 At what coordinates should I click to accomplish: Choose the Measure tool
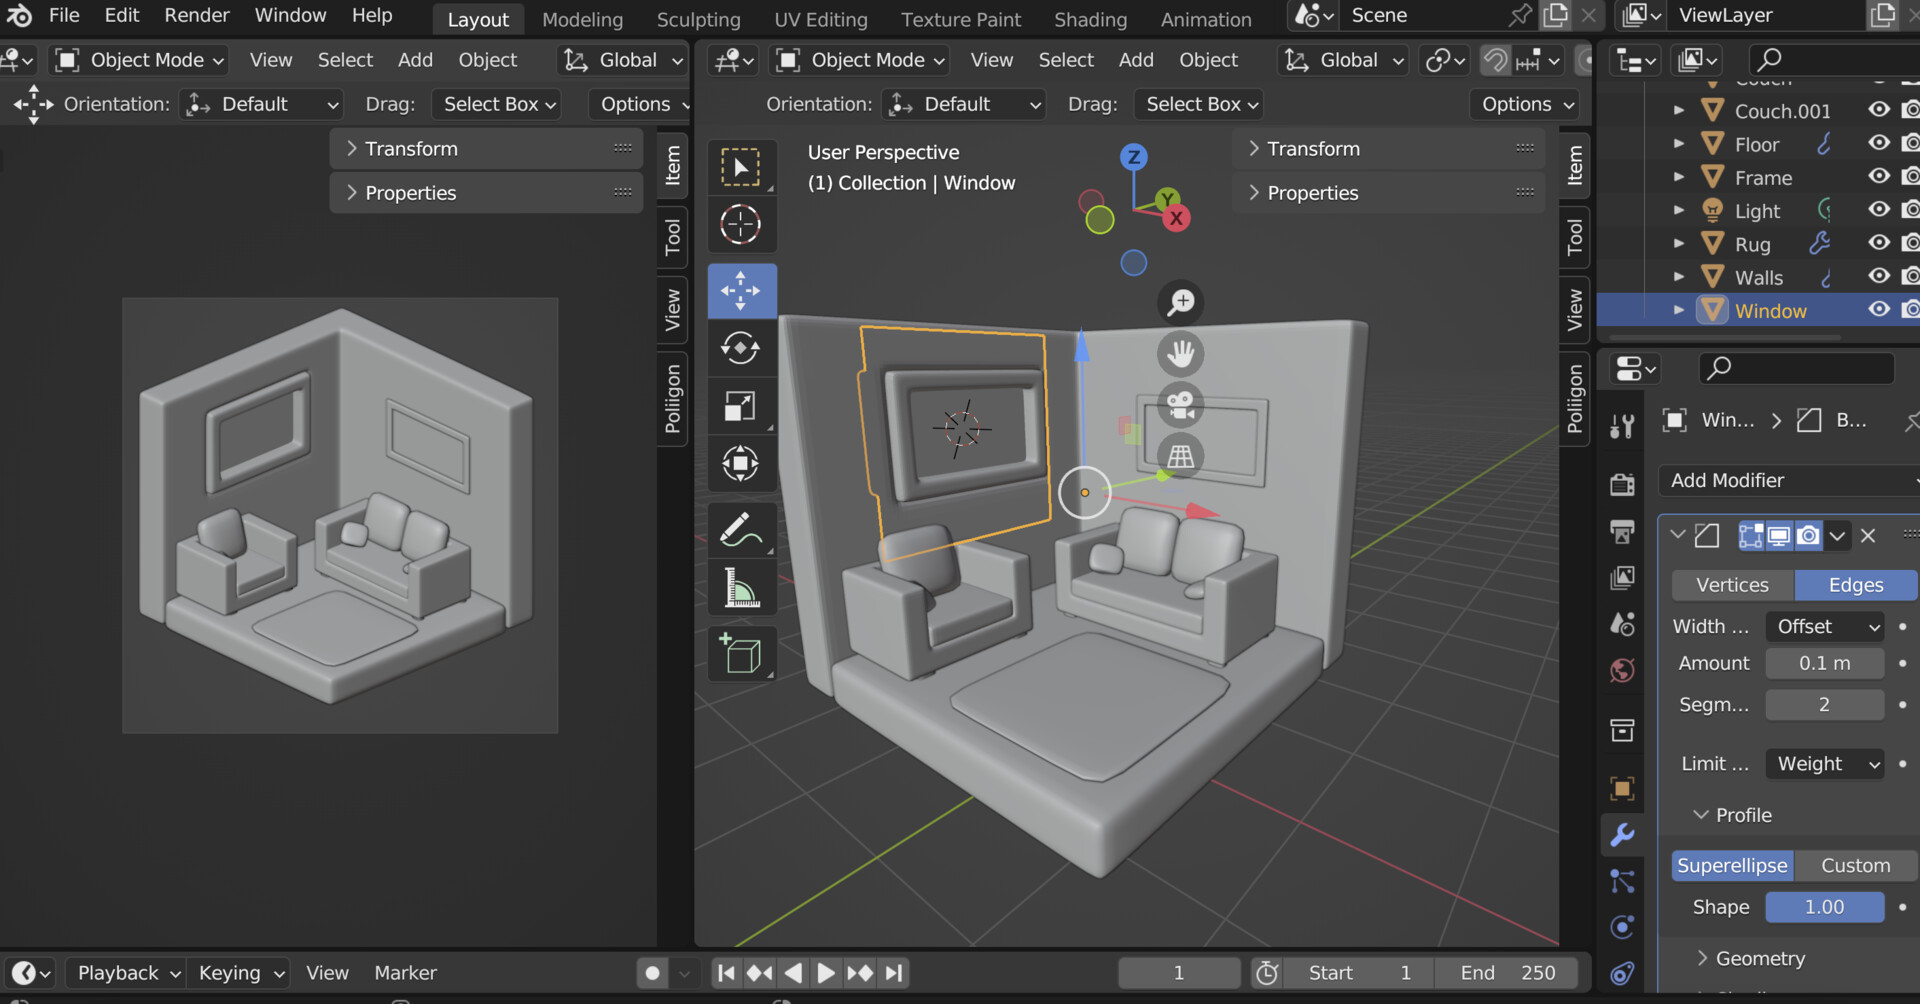coord(741,587)
